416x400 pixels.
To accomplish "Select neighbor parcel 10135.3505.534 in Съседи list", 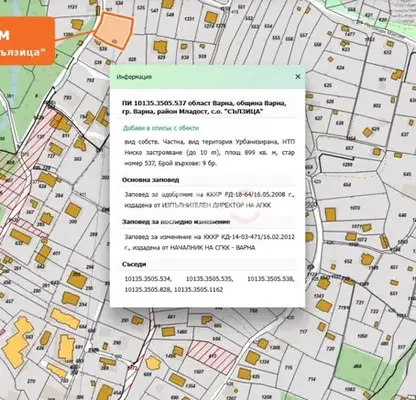I will [x=148, y=279].
